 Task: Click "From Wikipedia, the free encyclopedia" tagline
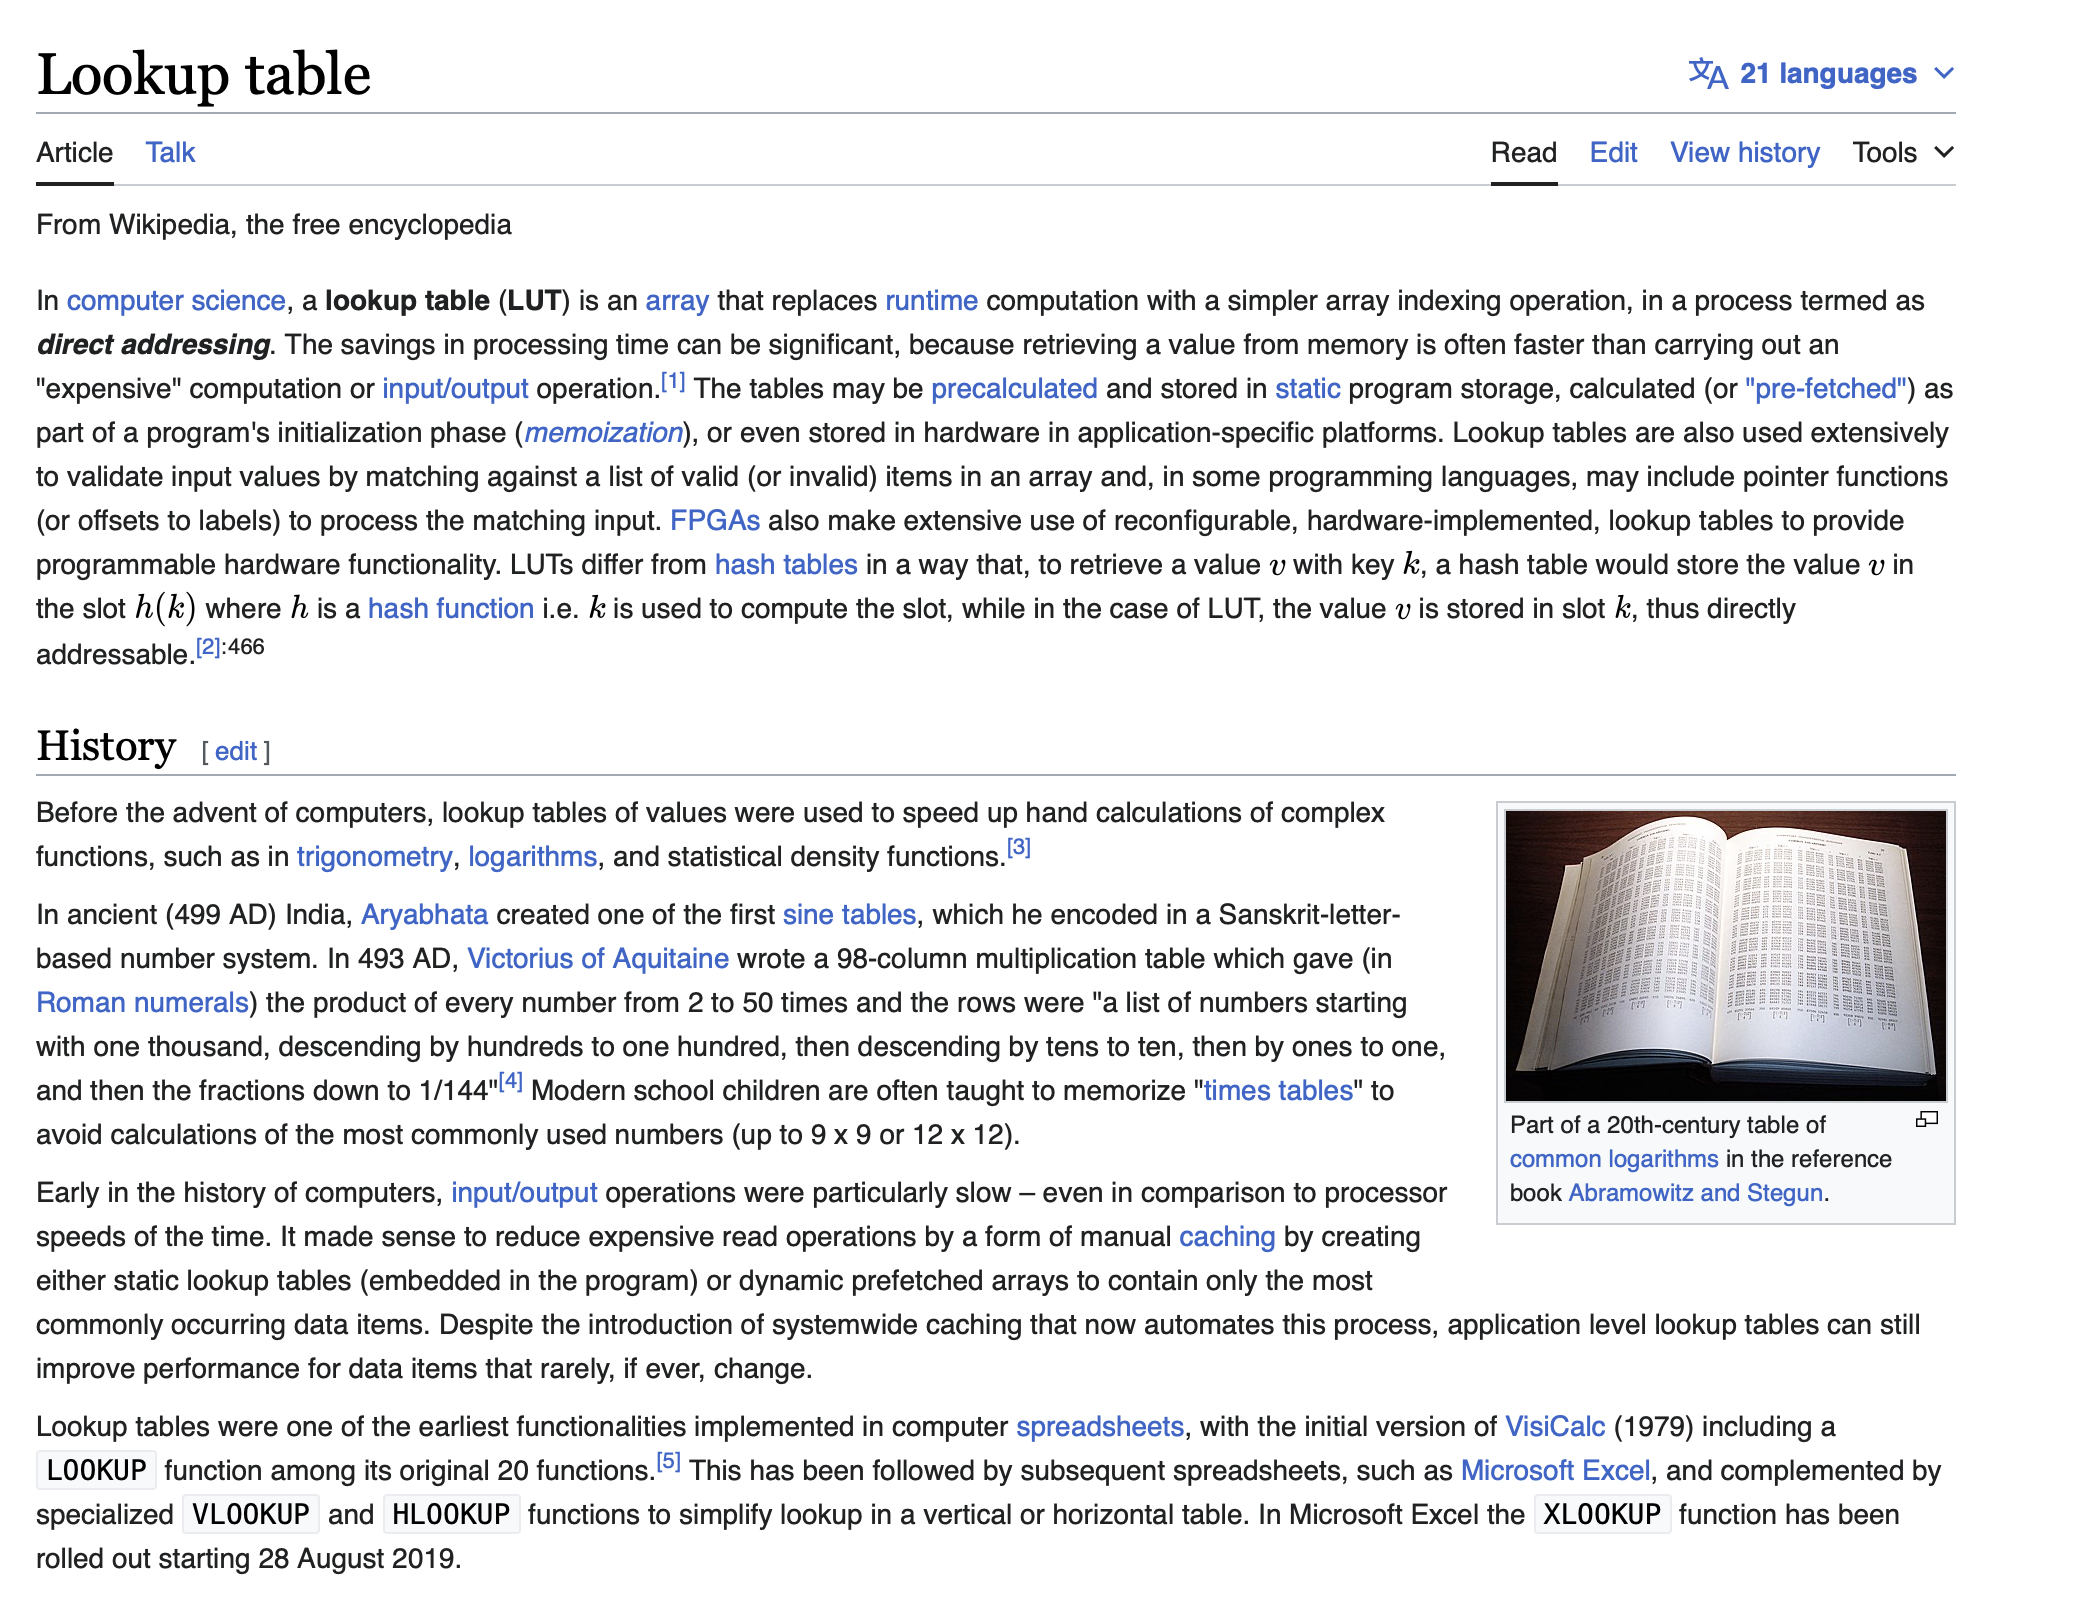point(274,224)
